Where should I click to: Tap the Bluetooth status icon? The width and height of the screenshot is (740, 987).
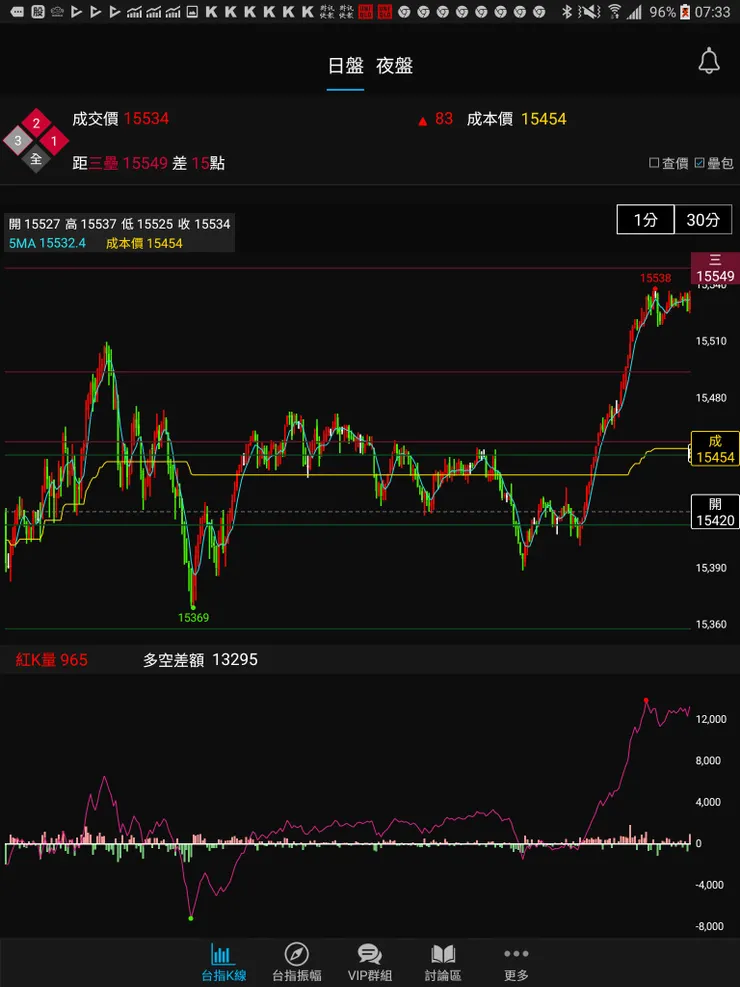coord(566,11)
